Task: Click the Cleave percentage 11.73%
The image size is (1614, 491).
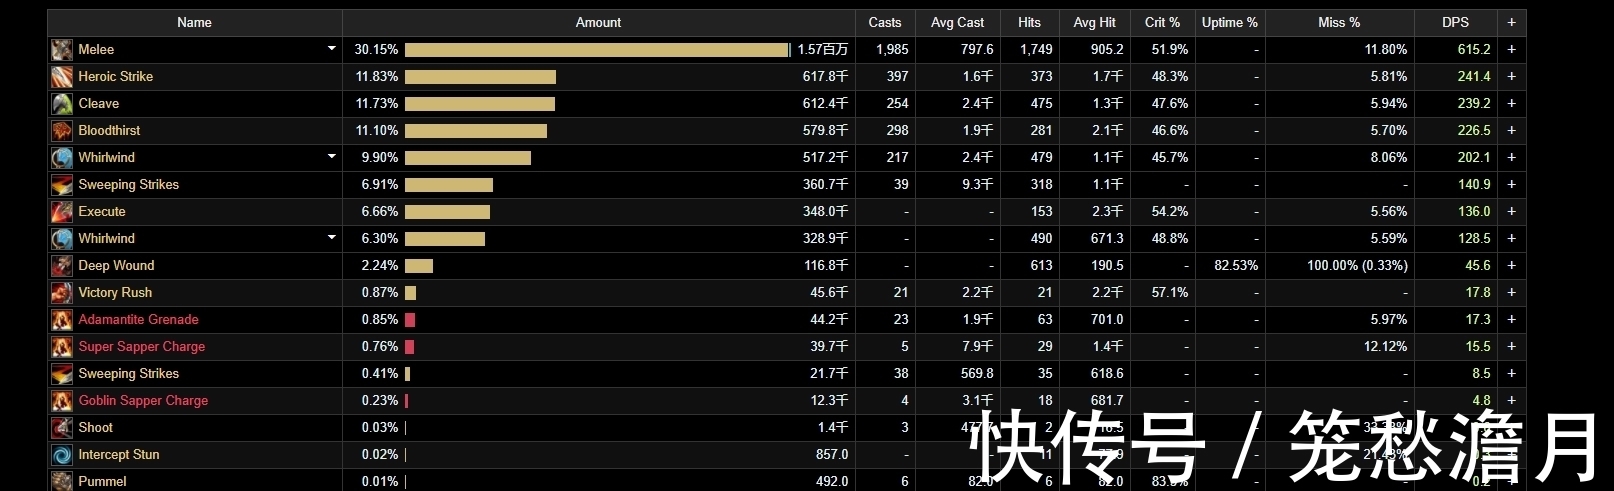Action: pos(377,103)
